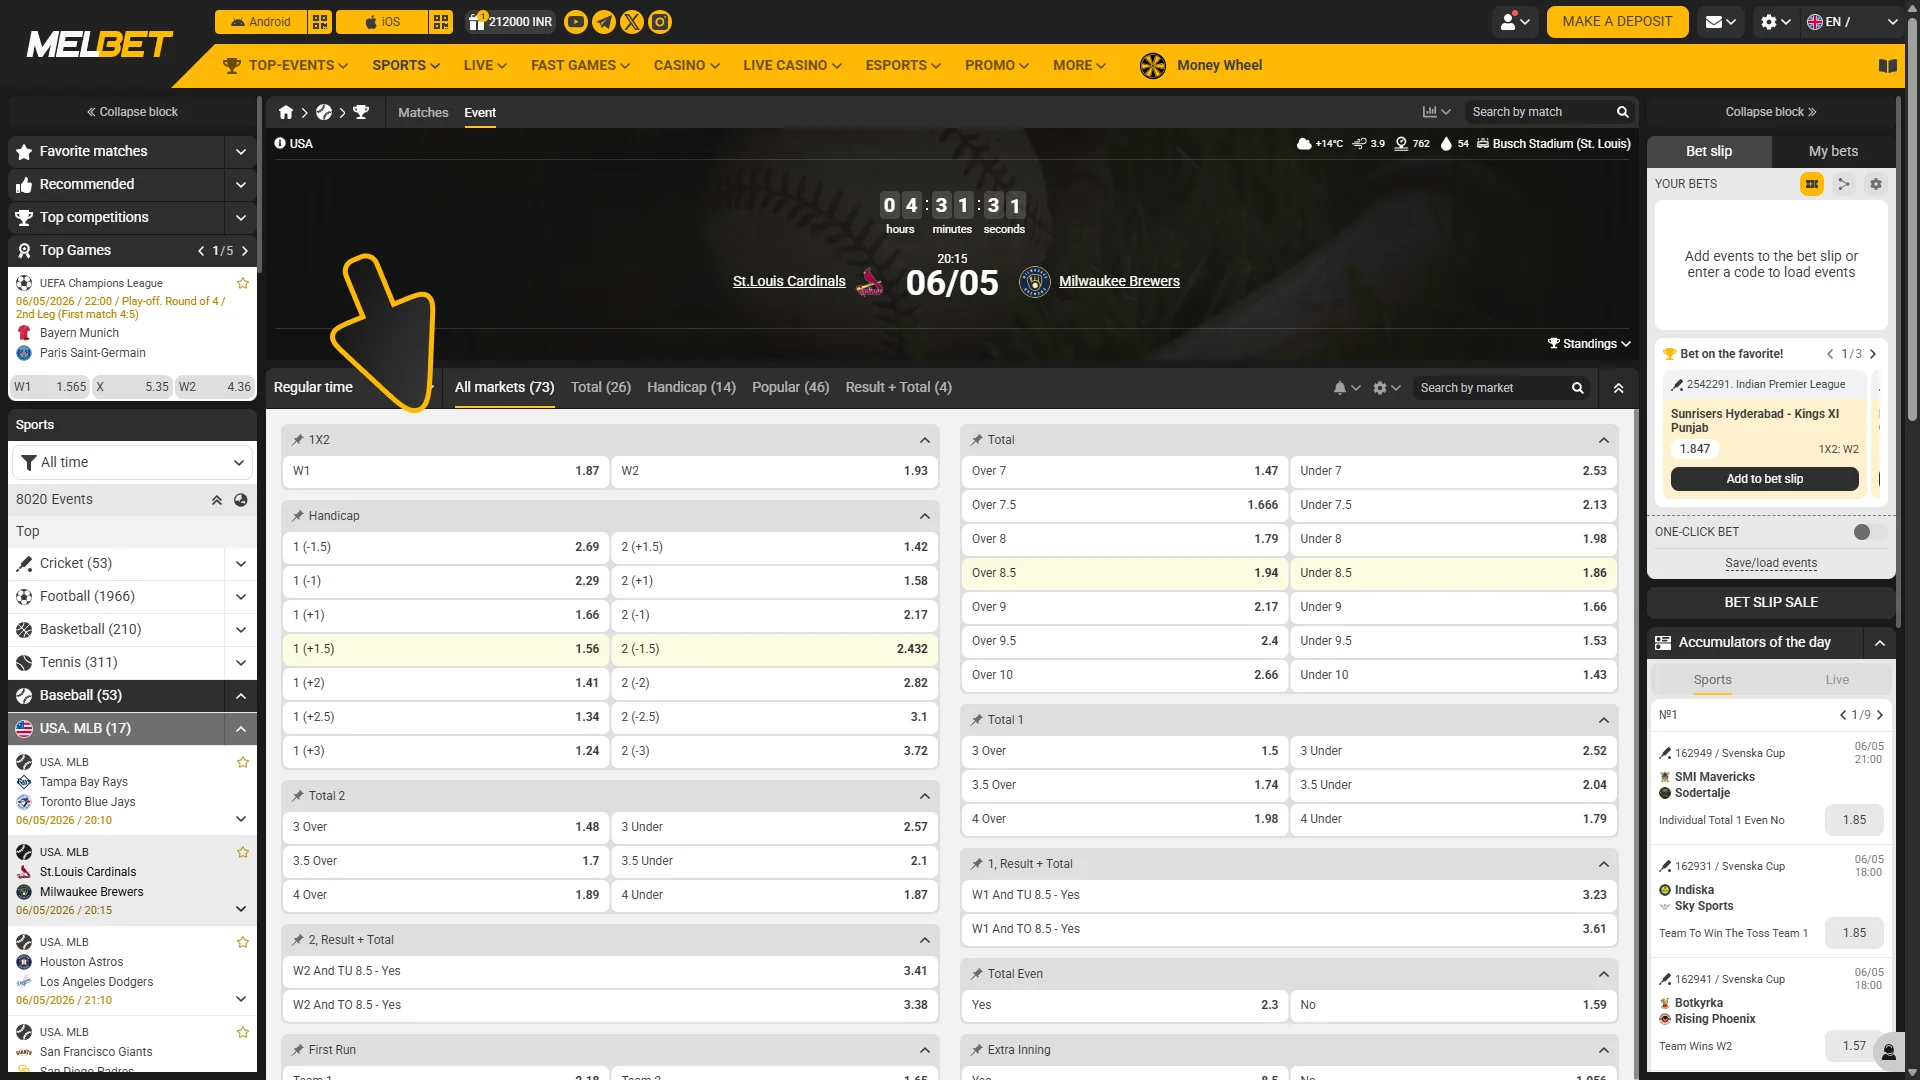
Task: Pin the Total Even market
Action: pyautogui.click(x=977, y=974)
